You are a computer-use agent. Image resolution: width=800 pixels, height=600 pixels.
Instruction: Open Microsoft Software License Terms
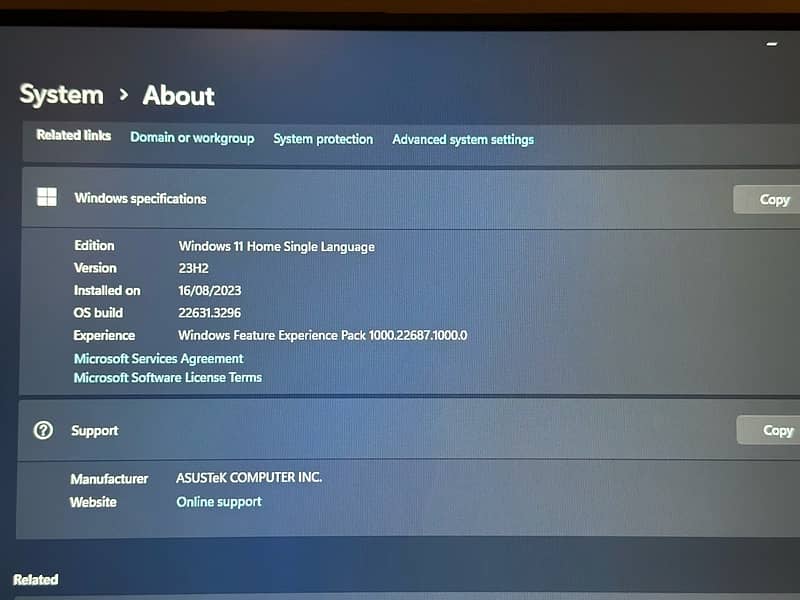click(167, 377)
